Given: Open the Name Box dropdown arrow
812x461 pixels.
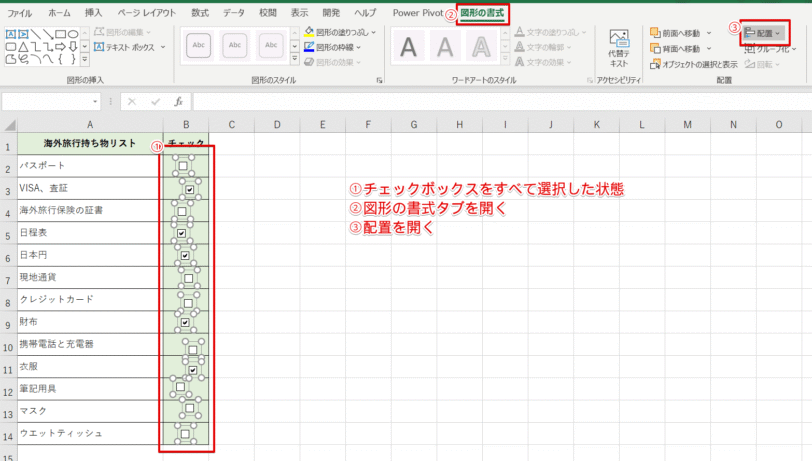Looking at the screenshot, I should click(95, 102).
